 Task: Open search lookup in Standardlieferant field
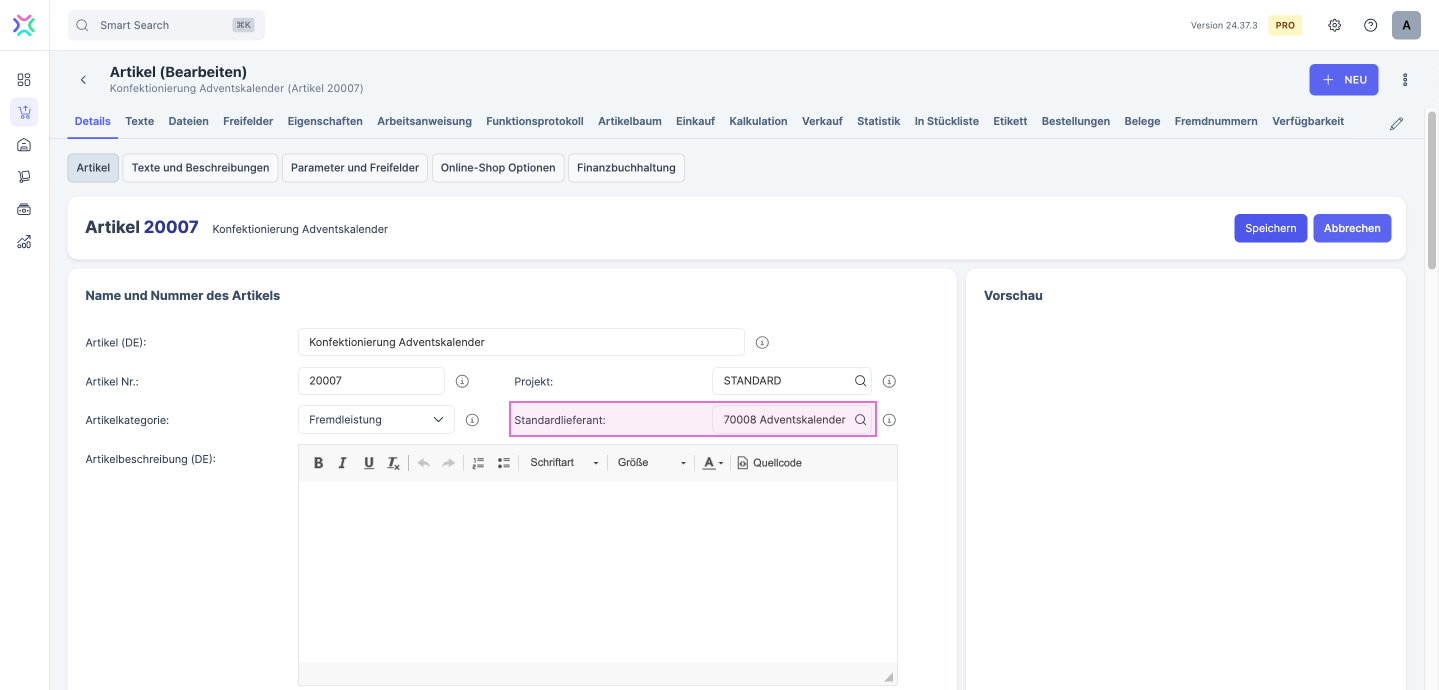click(860, 420)
